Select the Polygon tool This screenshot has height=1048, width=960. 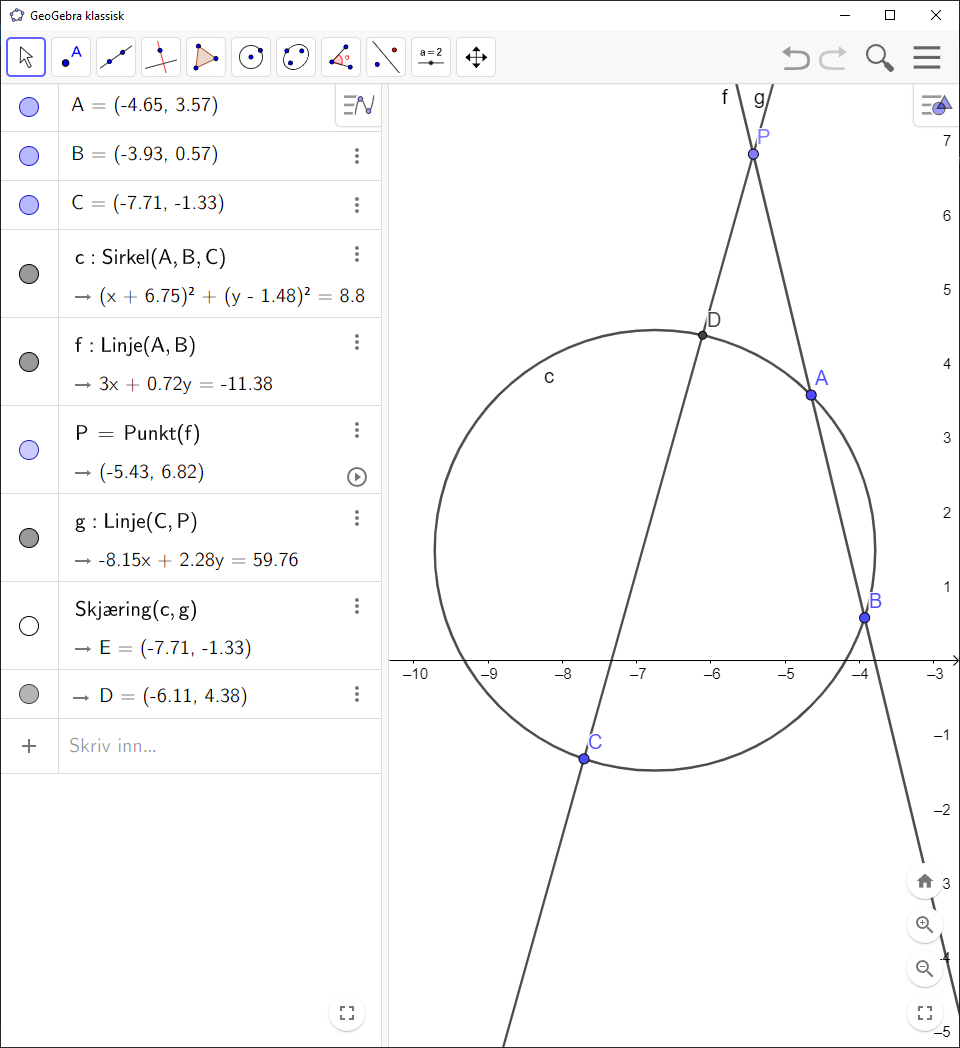point(206,57)
